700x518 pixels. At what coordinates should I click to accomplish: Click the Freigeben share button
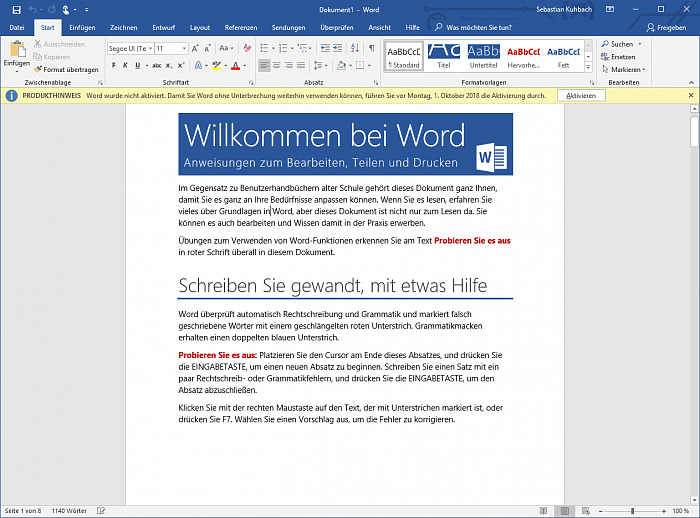(x=665, y=27)
